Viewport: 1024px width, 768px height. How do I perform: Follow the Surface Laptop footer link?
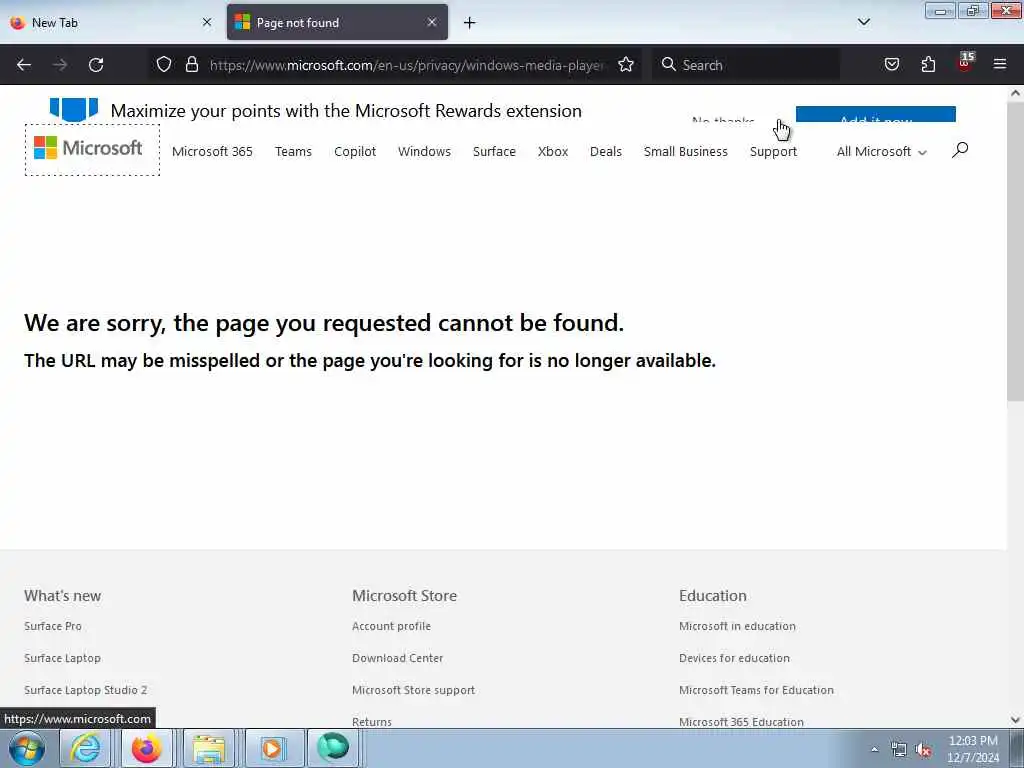coord(63,658)
